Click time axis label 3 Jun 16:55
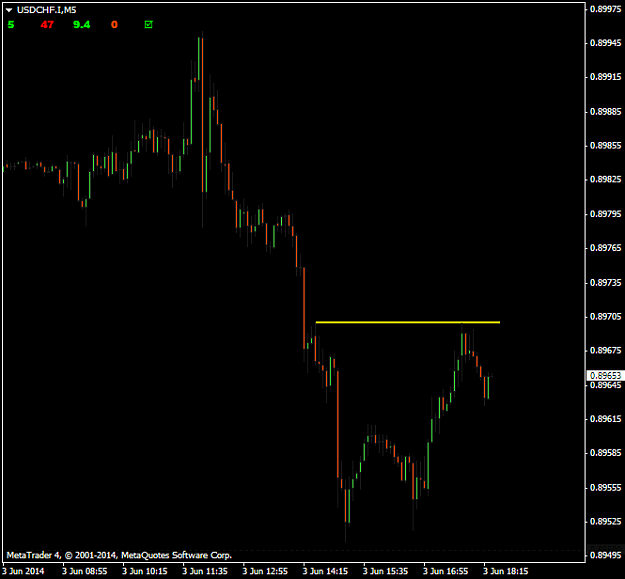Image resolution: width=625 pixels, height=579 pixels. point(446,571)
